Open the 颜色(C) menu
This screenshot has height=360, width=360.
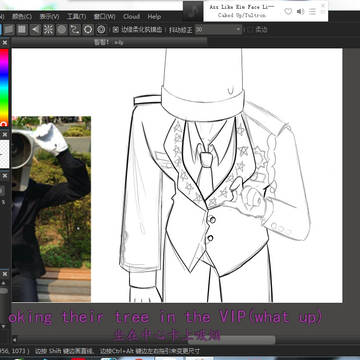tap(22, 17)
